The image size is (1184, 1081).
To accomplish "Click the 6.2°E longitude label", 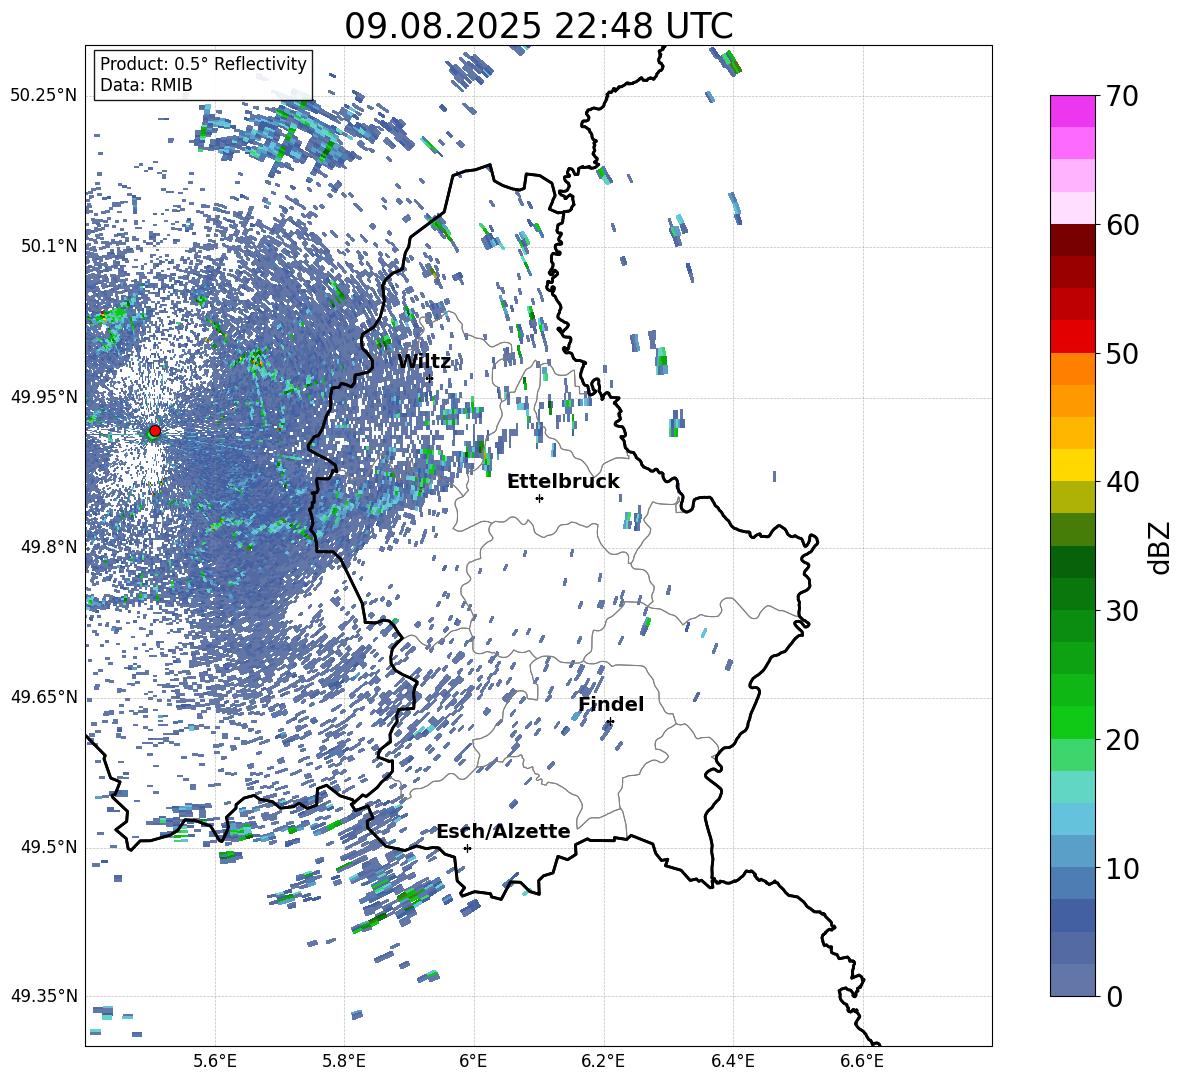I will pyautogui.click(x=603, y=1061).
